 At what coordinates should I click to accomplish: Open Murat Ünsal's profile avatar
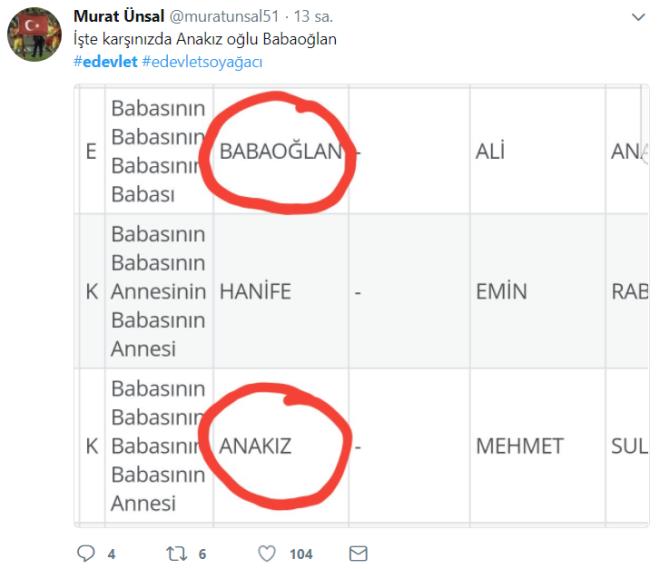[x=36, y=35]
